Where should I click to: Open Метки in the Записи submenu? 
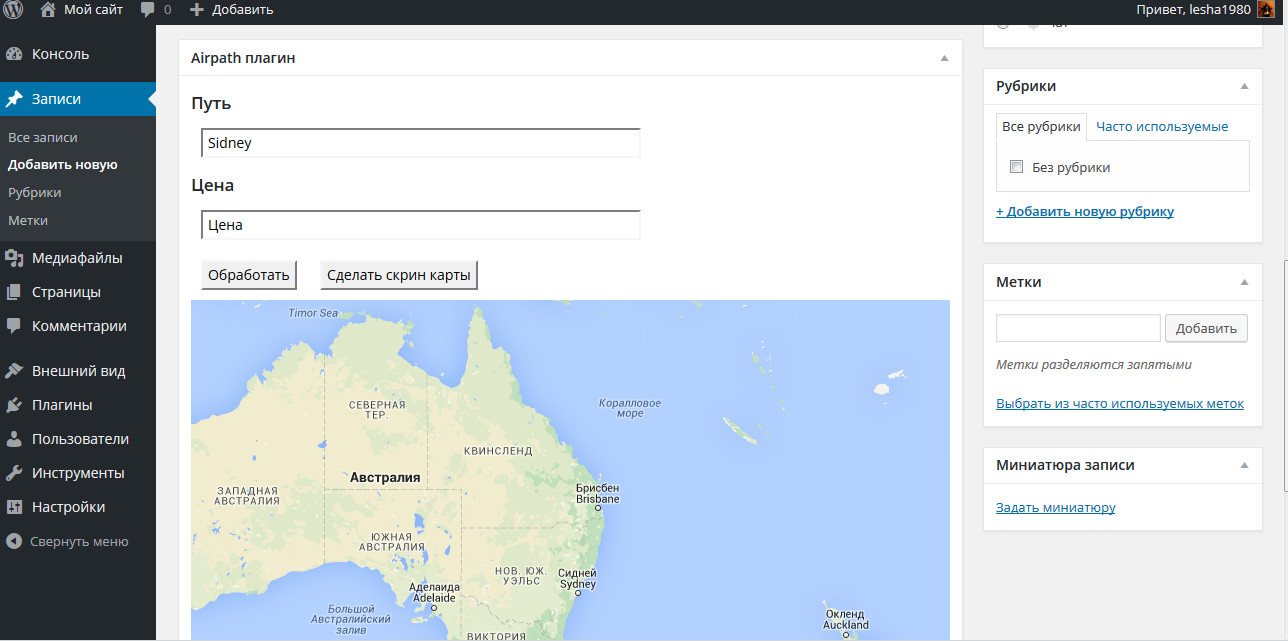coord(28,220)
